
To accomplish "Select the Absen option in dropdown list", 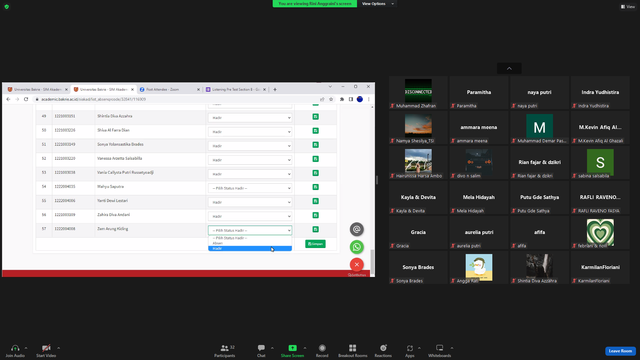I will pyautogui.click(x=250, y=243).
